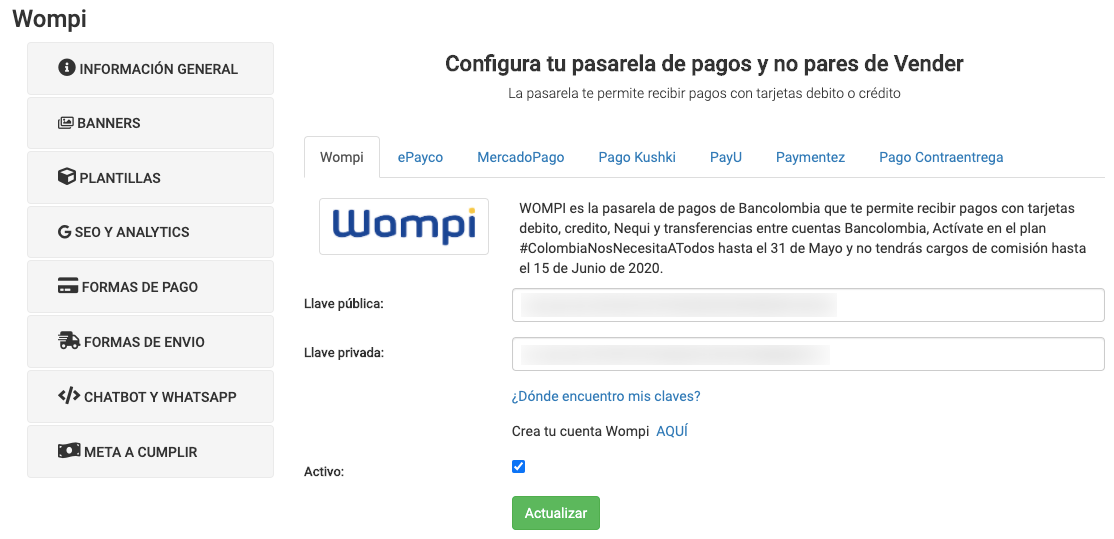Viewport: 1114px width, 539px height.
Task: Open SEO y Analytics settings
Action: point(150,232)
